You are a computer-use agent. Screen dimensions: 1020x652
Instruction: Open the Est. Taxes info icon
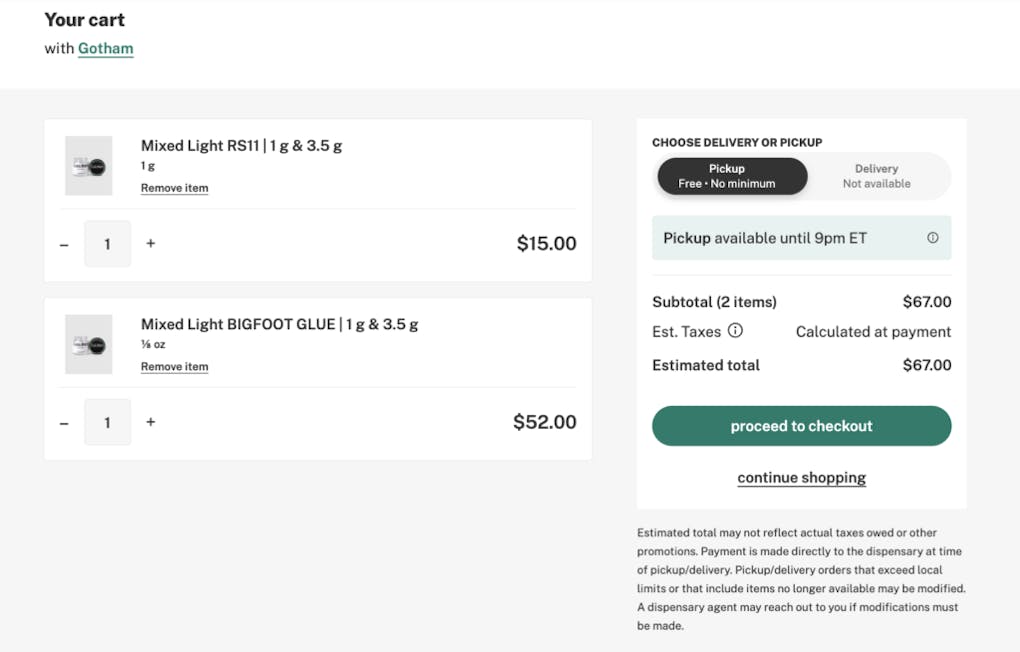click(x=735, y=331)
